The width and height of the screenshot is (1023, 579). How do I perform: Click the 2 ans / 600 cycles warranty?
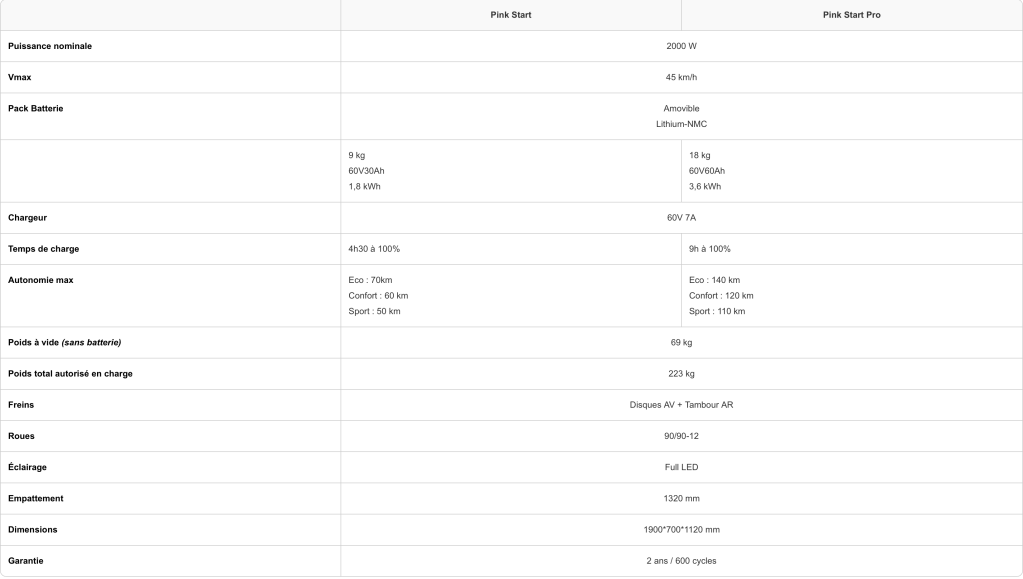coord(681,561)
